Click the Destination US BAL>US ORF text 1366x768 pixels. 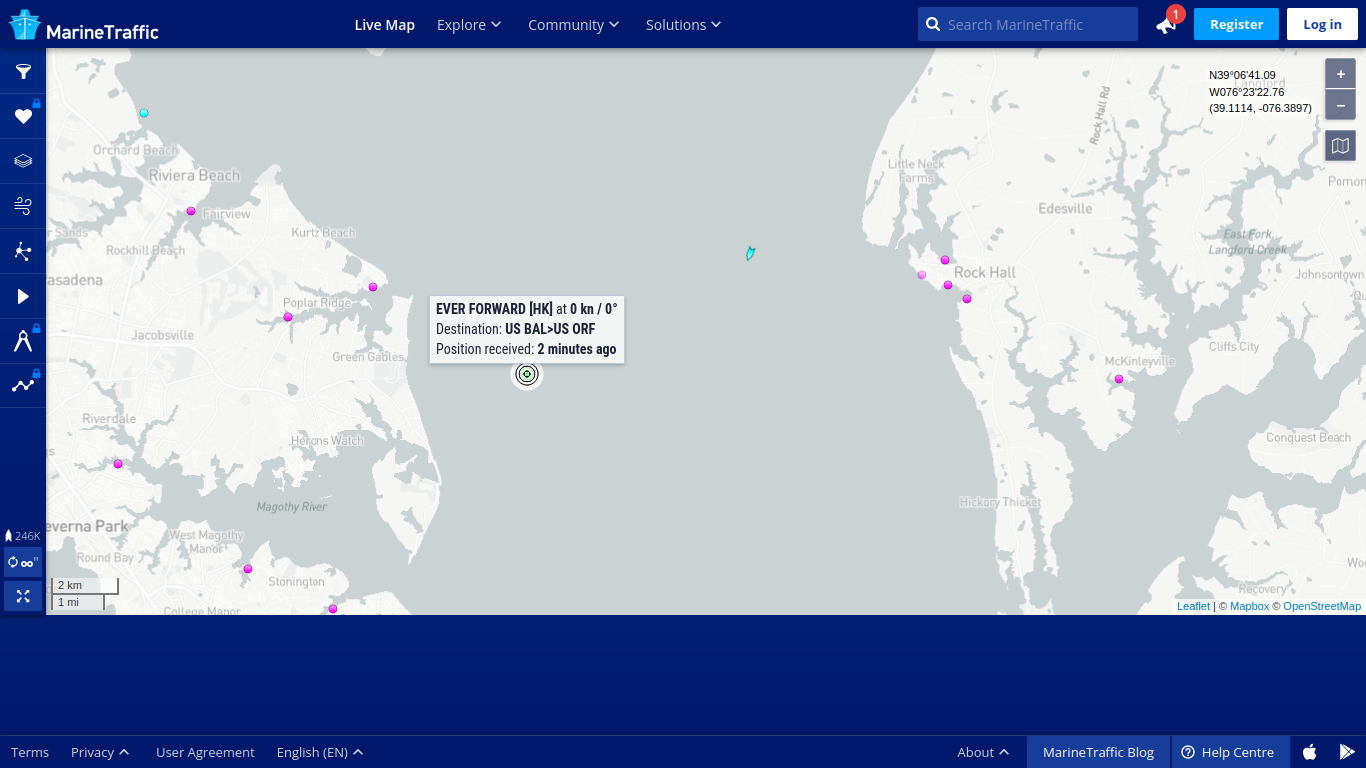(515, 329)
